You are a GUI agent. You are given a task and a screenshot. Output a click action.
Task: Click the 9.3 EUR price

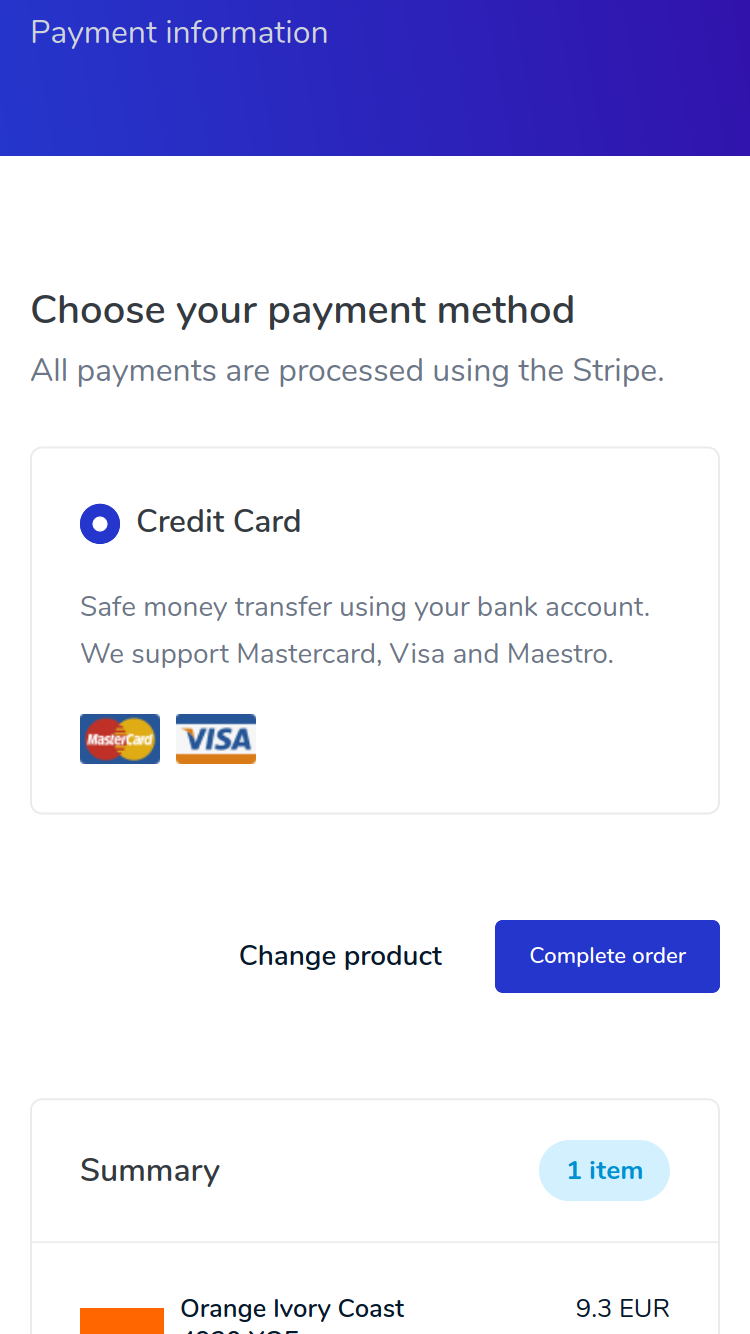click(623, 1308)
